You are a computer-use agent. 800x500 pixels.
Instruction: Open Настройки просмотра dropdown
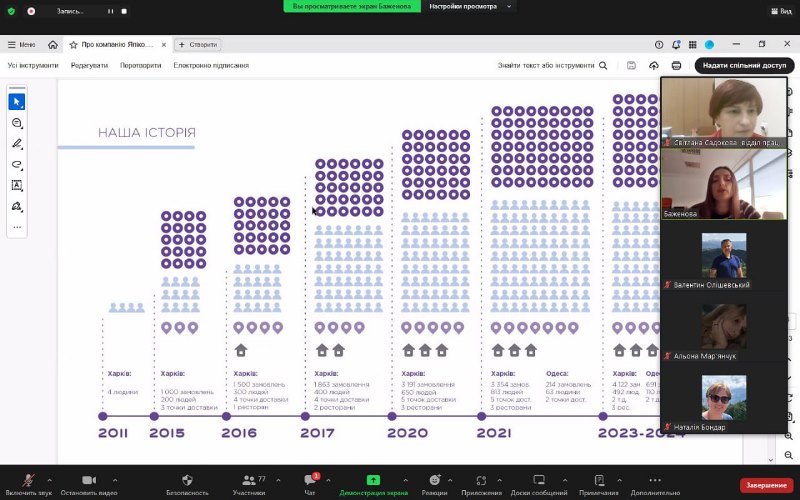tap(469, 7)
